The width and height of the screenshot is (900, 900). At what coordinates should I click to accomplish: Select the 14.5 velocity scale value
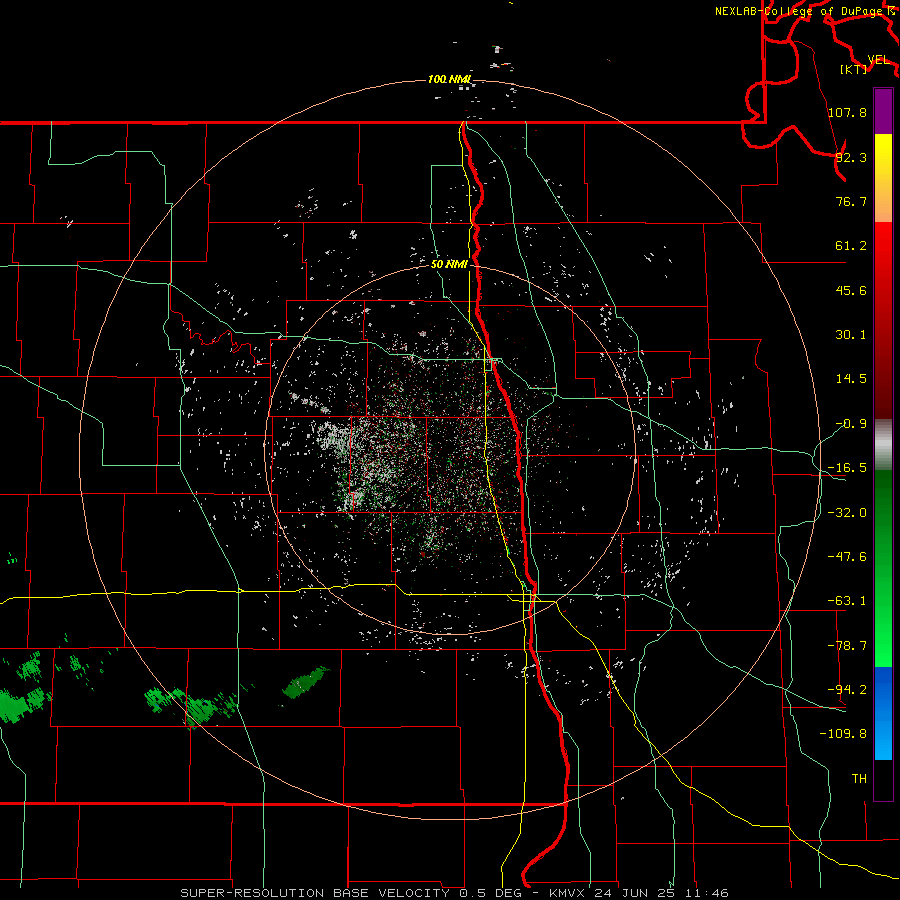[851, 379]
